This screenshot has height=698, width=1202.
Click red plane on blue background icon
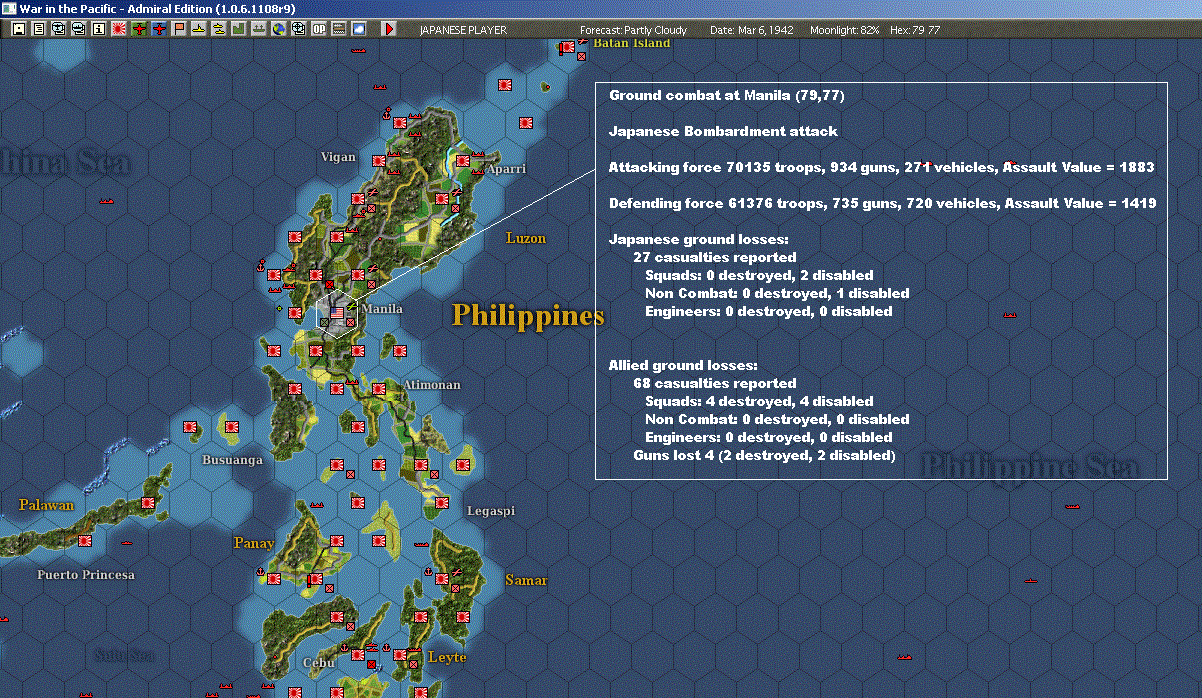[x=159, y=29]
